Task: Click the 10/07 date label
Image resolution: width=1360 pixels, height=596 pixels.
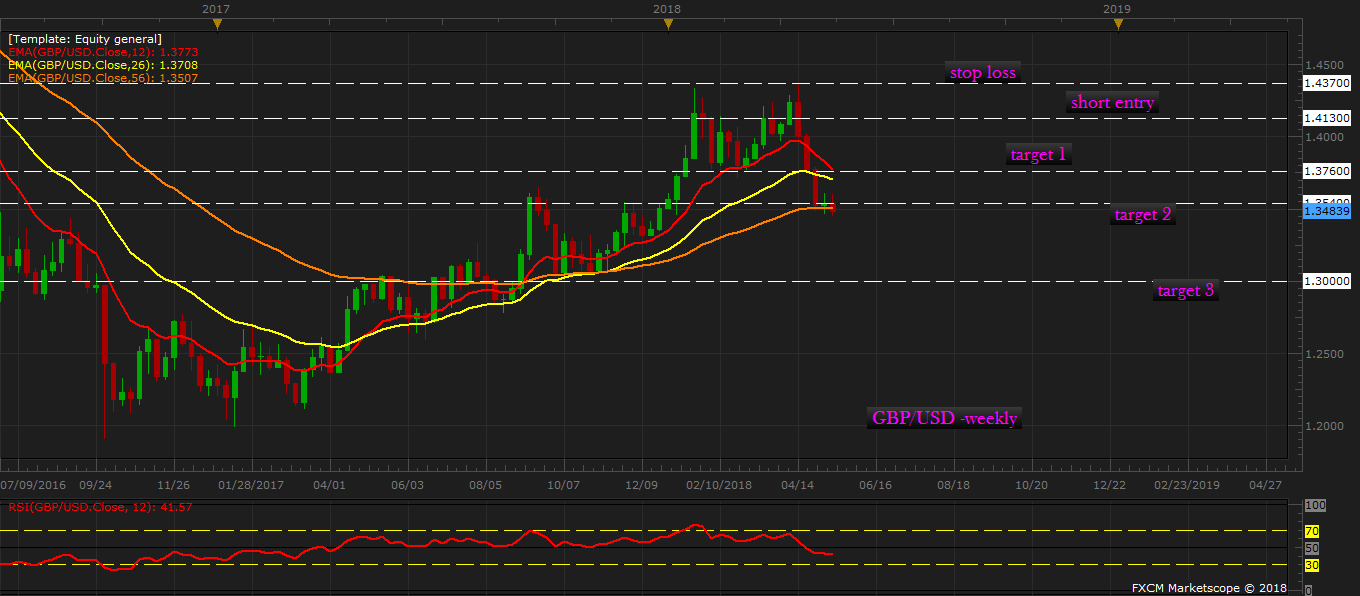Action: 563,484
